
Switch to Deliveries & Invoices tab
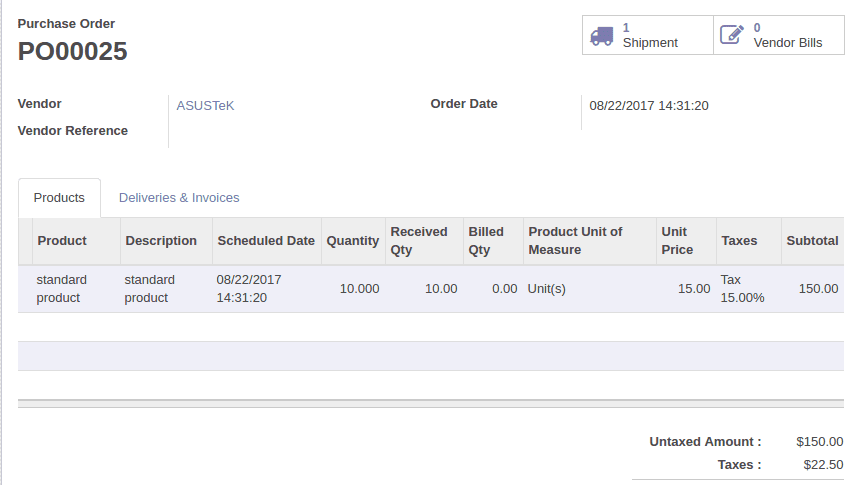[179, 198]
